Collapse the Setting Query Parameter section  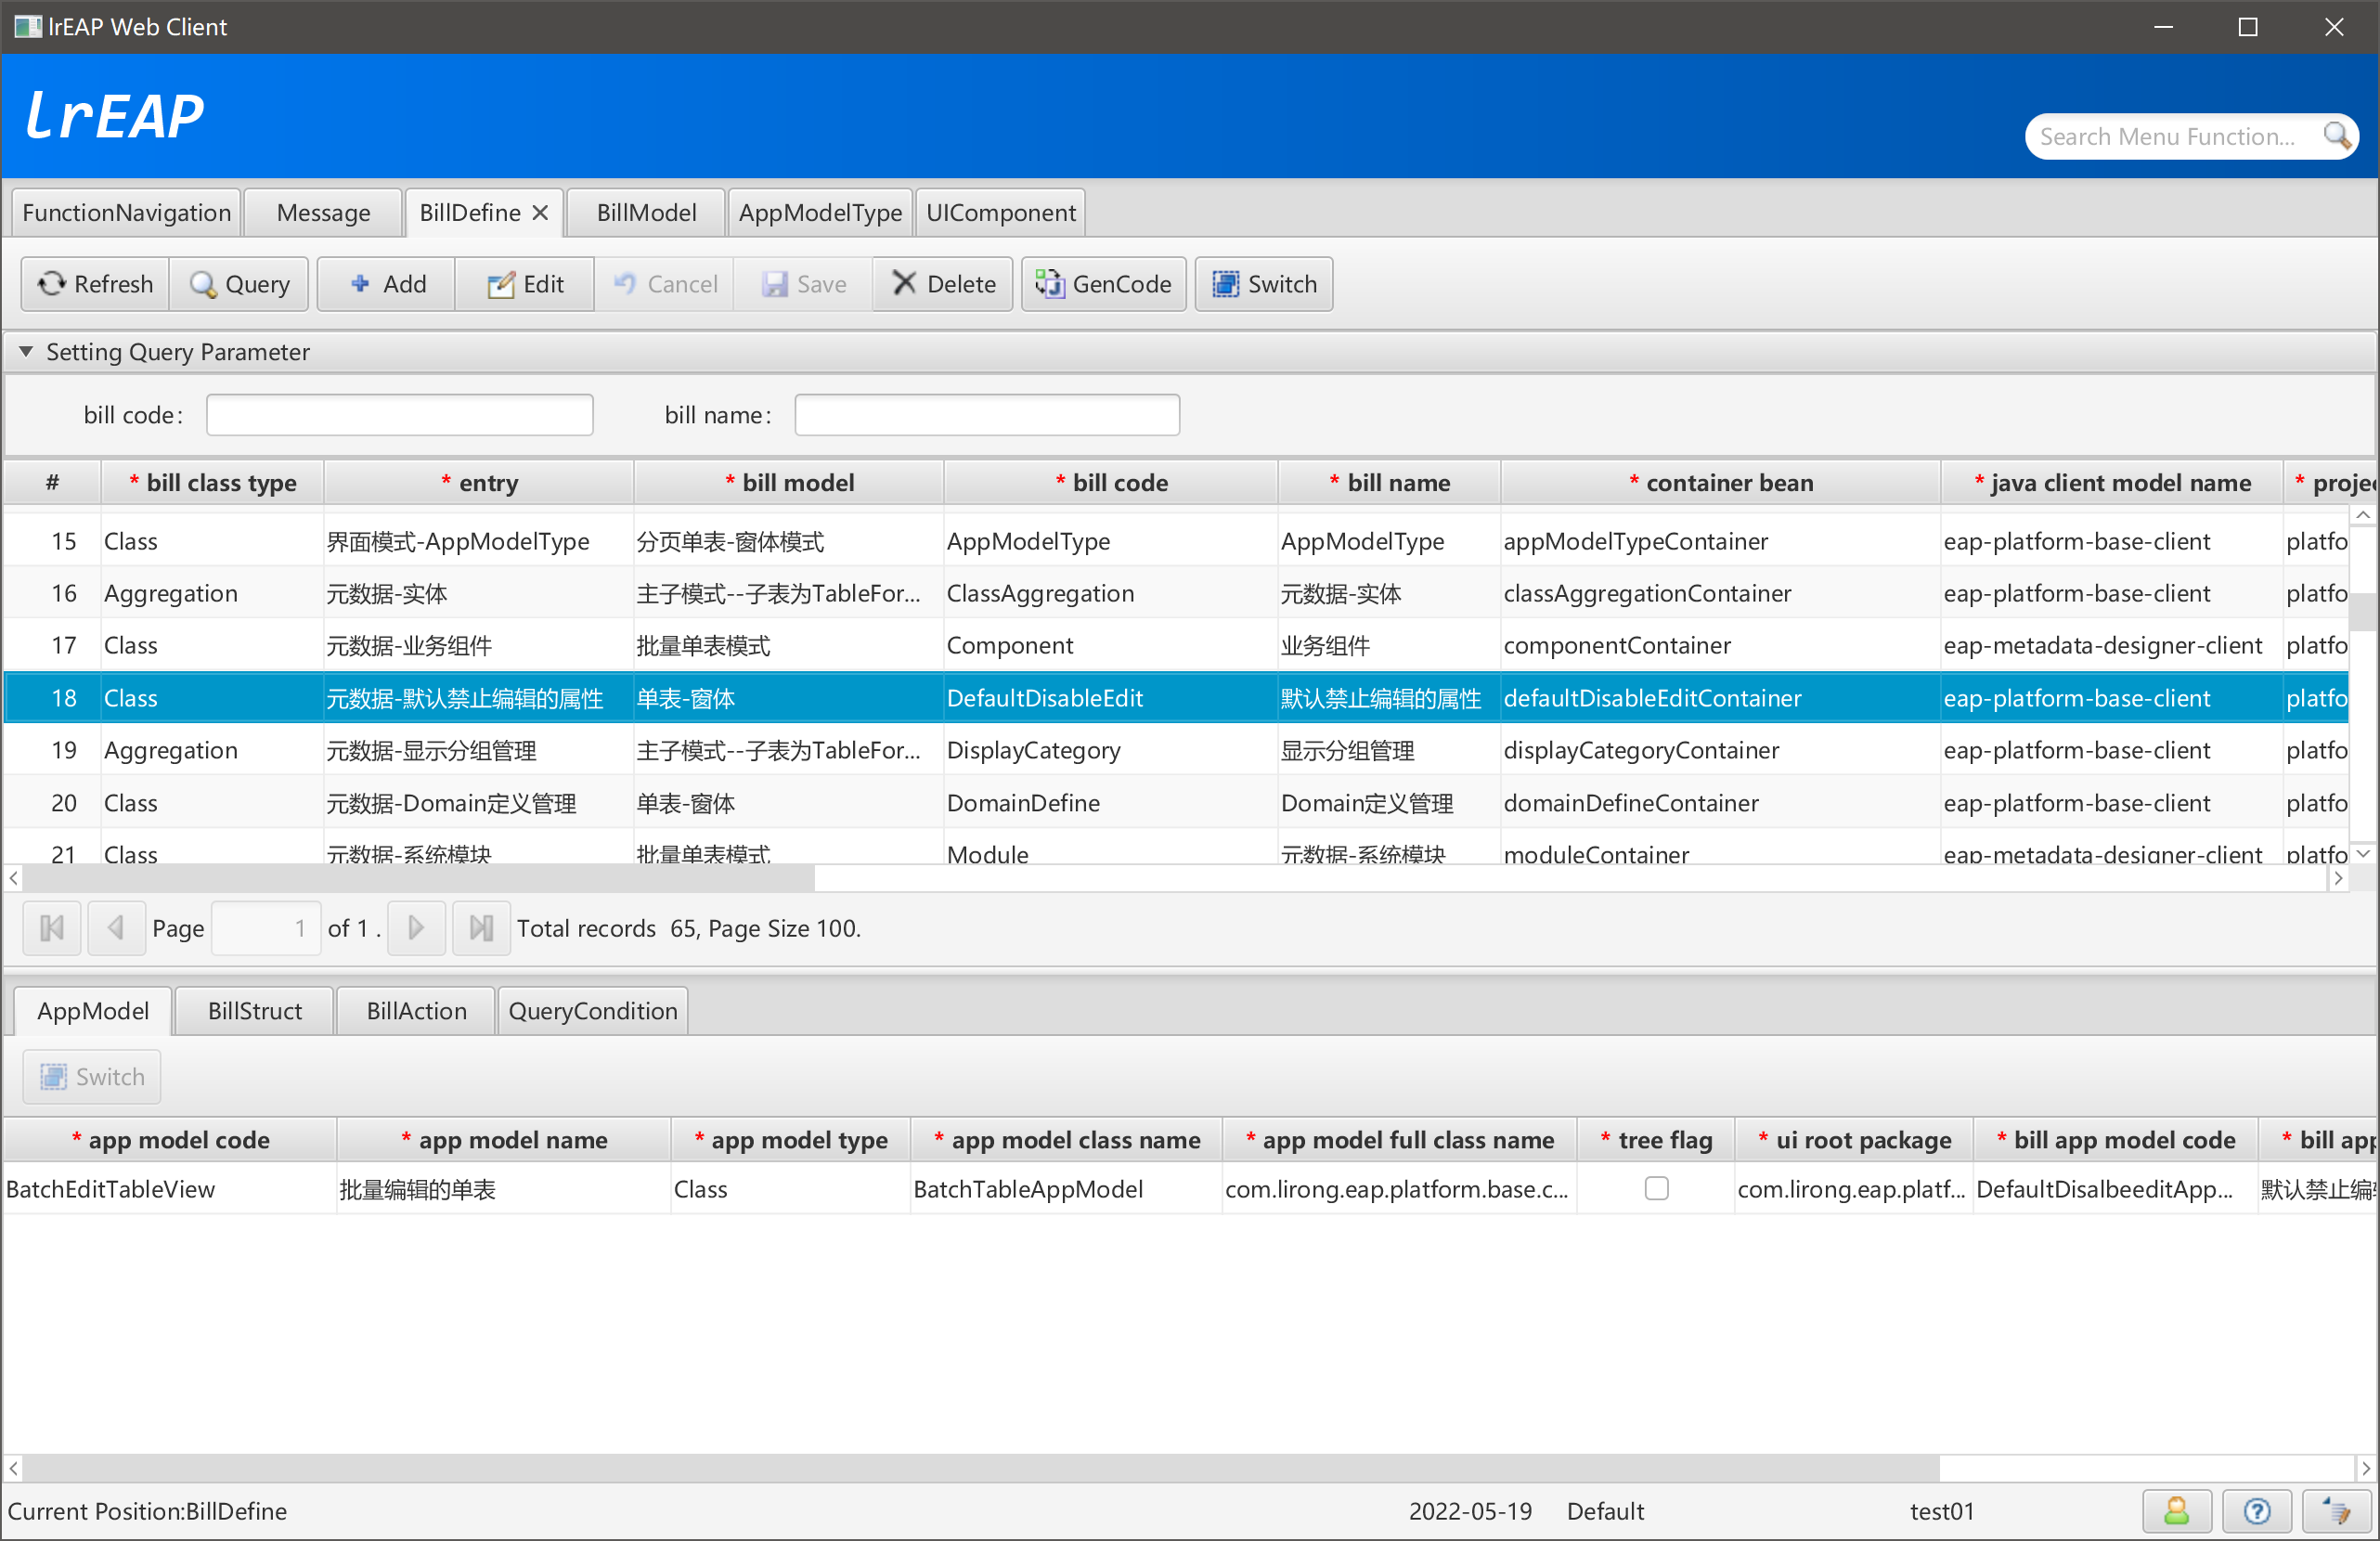click(x=26, y=352)
